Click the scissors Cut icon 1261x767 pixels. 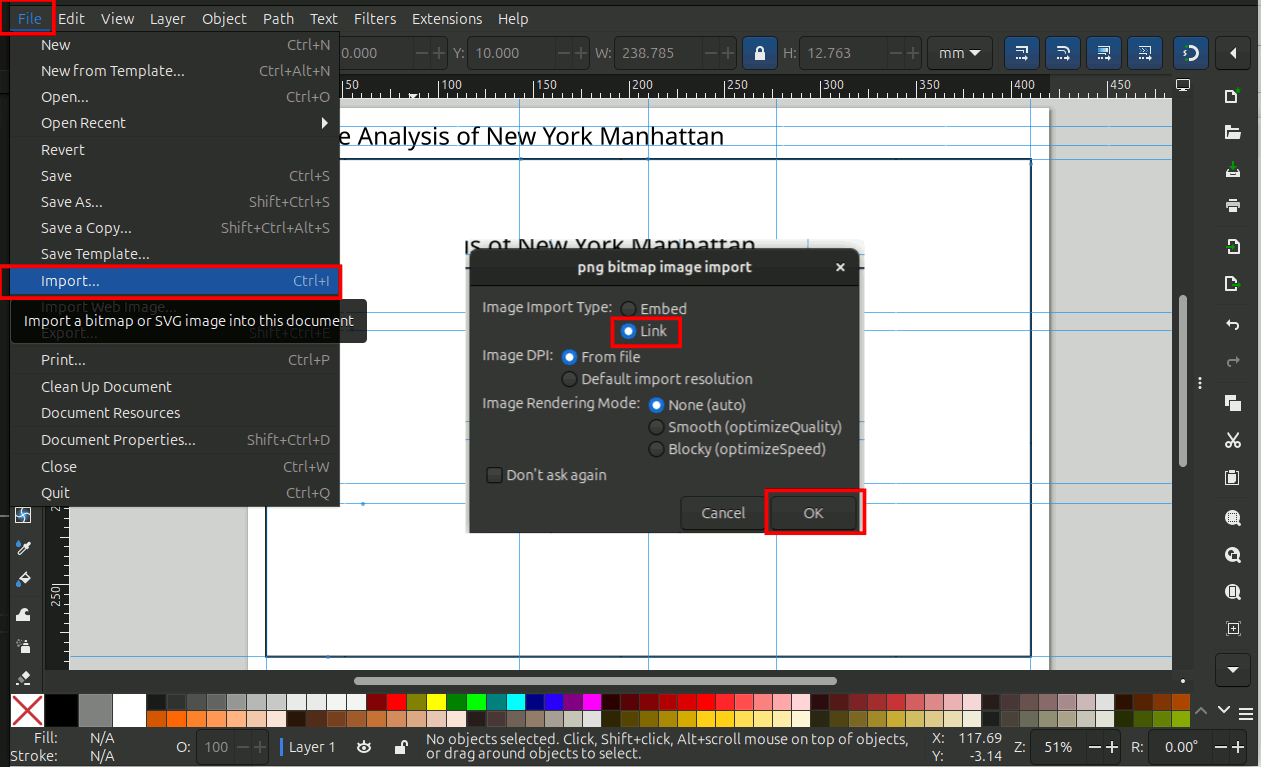pos(1233,440)
